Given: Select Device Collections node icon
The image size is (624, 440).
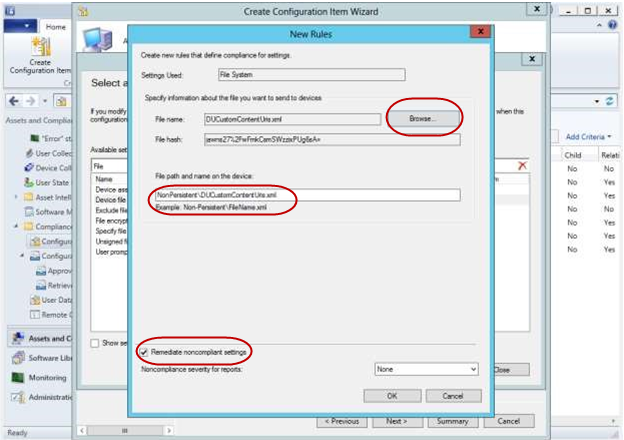Looking at the screenshot, I should click(29, 167).
